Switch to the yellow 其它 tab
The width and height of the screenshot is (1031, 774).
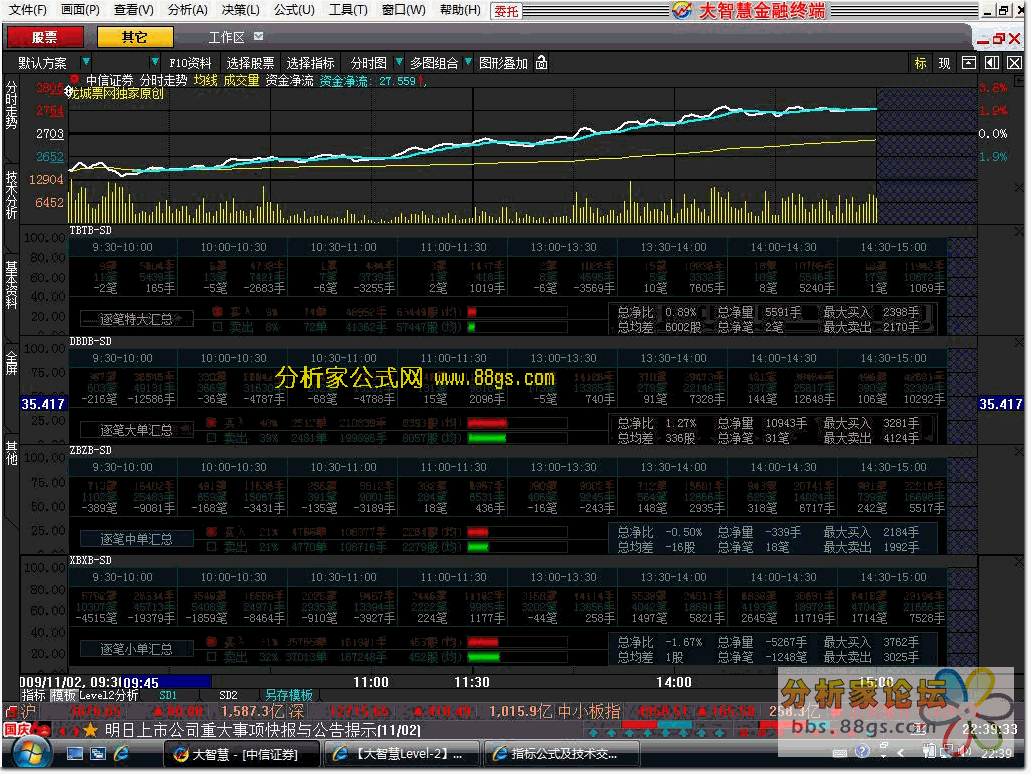(x=135, y=37)
